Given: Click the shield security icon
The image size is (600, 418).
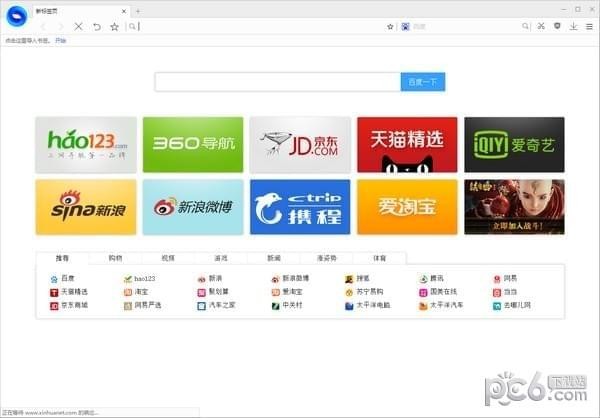Looking at the screenshot, I should (x=557, y=27).
